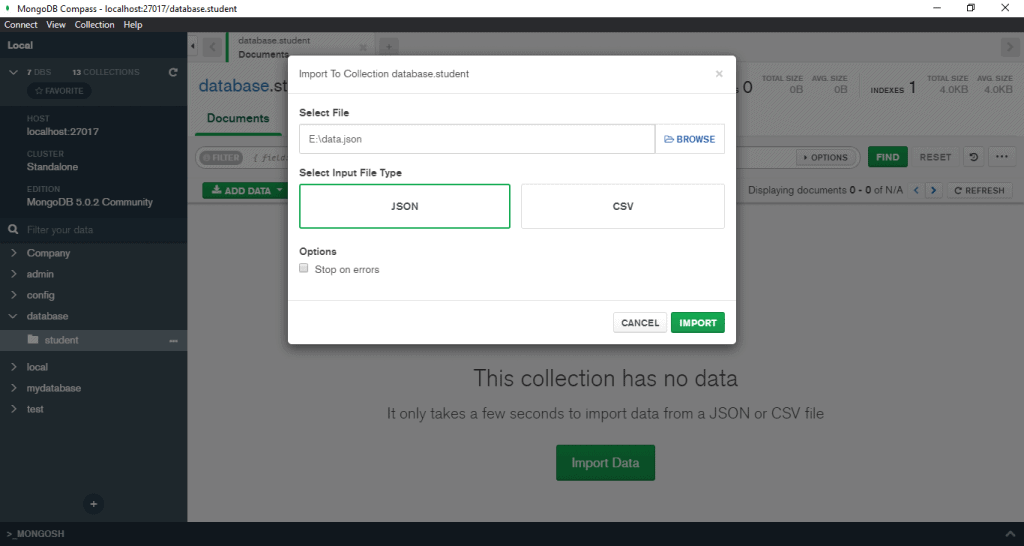
Task: Click the previous tab arrow button
Action: (x=212, y=47)
